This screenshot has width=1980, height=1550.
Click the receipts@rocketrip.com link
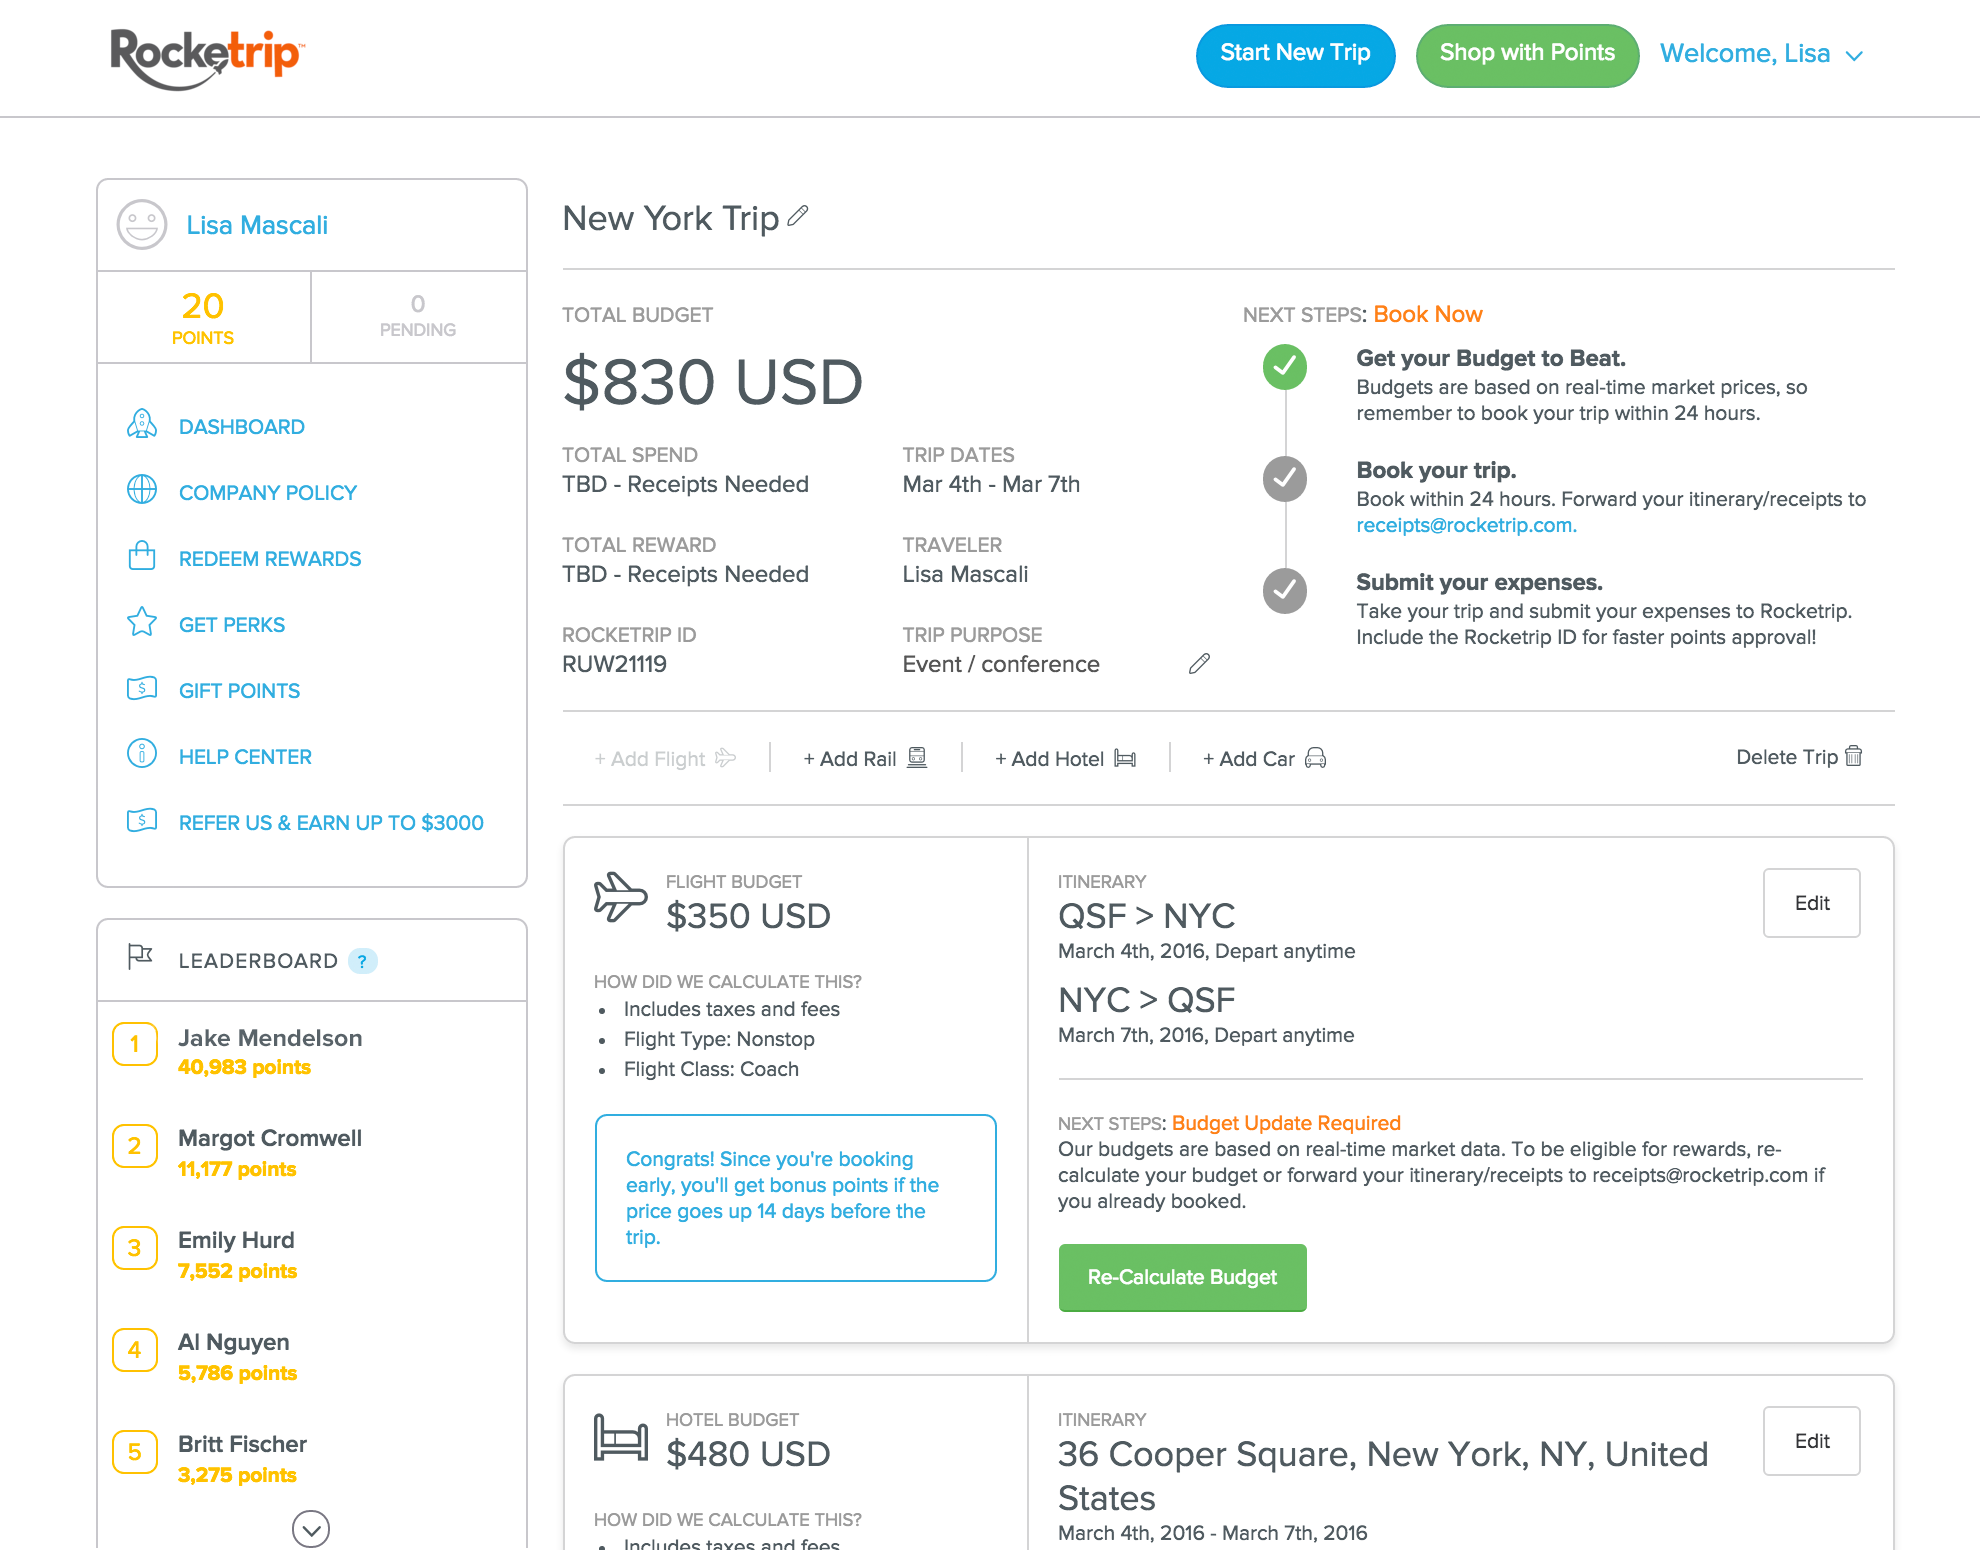1466,525
